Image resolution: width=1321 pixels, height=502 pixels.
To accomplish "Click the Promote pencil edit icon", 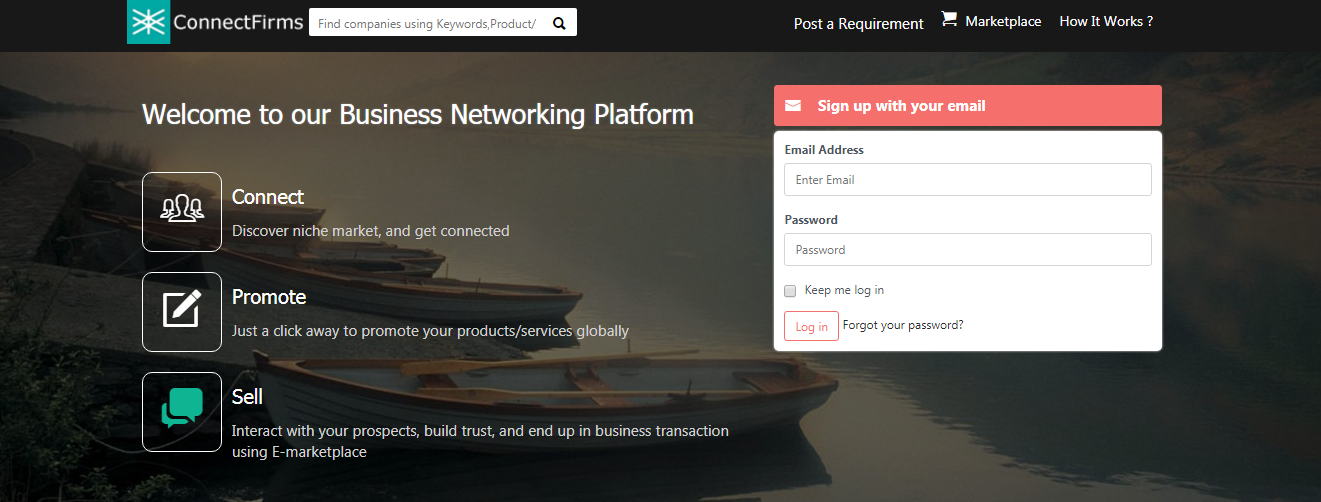I will tap(182, 311).
